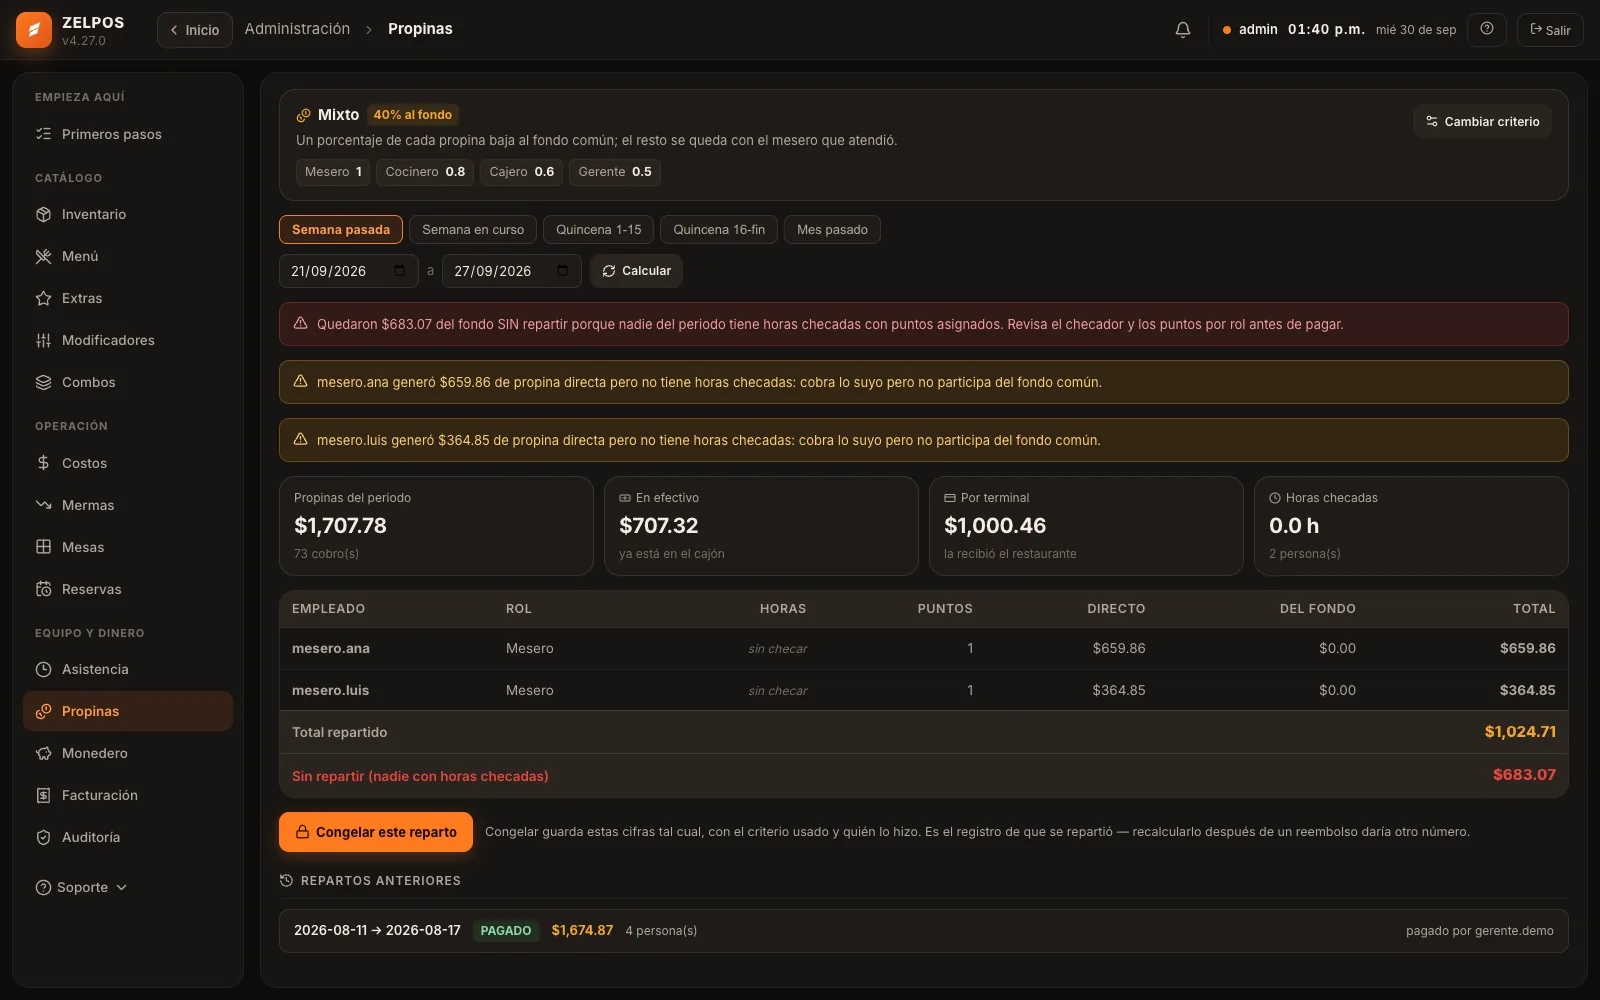
Task: Open the 2026-08-11 previous reparto row
Action: click(x=923, y=930)
